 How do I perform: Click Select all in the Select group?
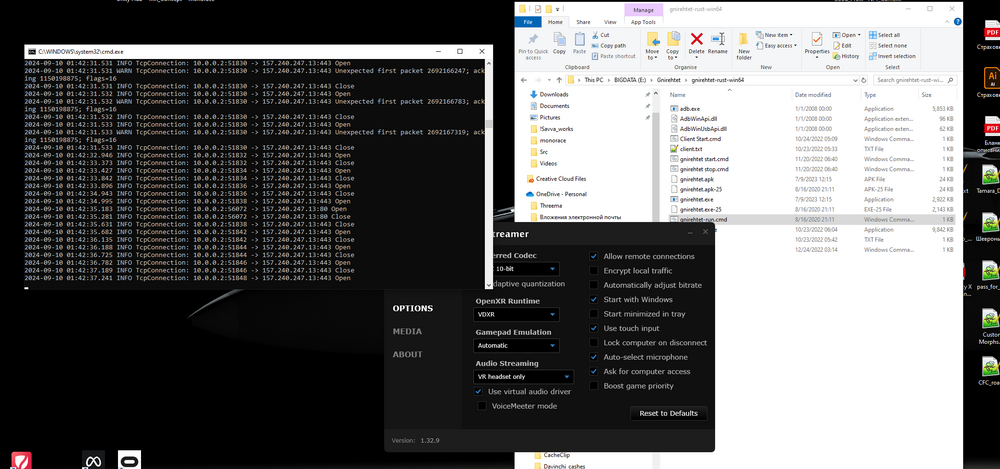point(884,35)
